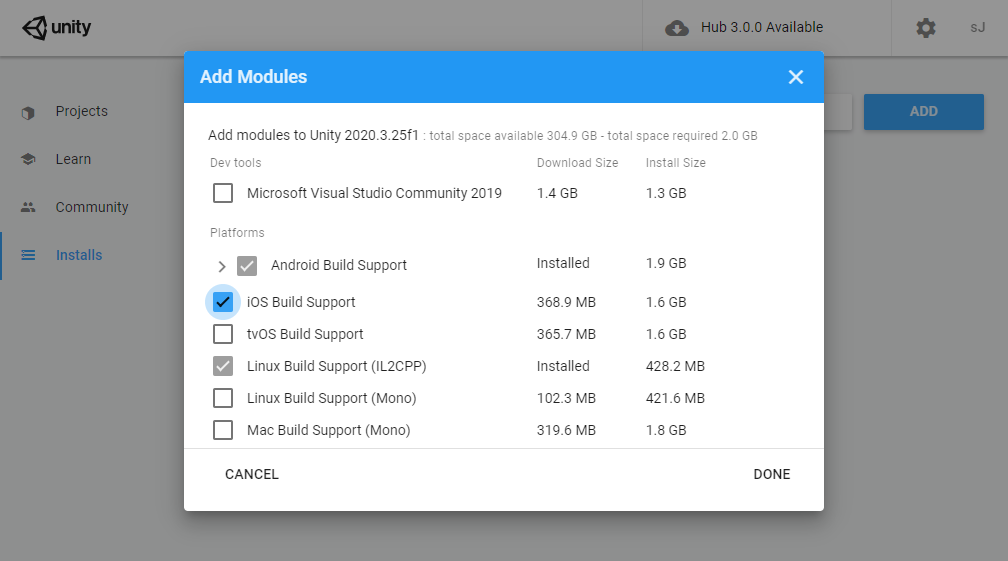Click the Install Size column header
Screen dimensions: 1008x561
676,163
